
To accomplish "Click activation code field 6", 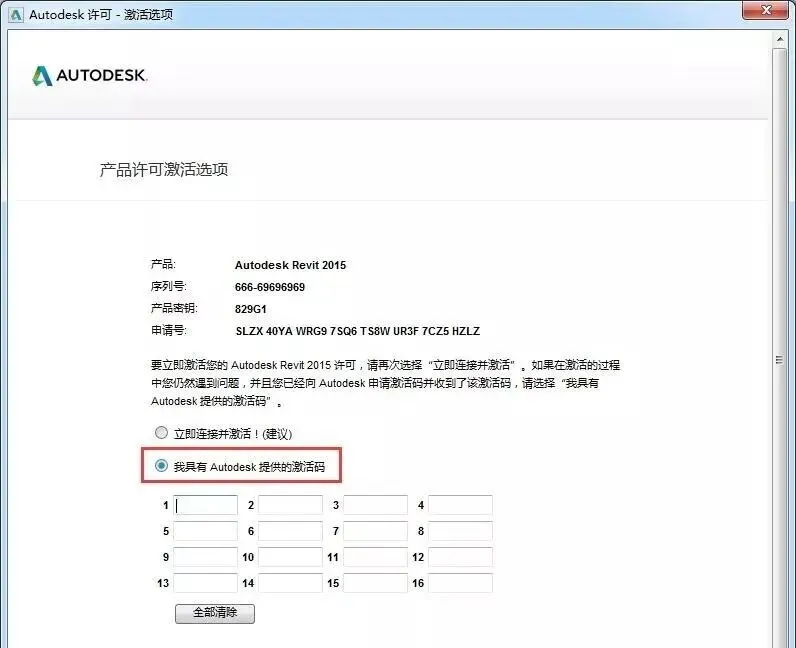I will click(x=290, y=531).
